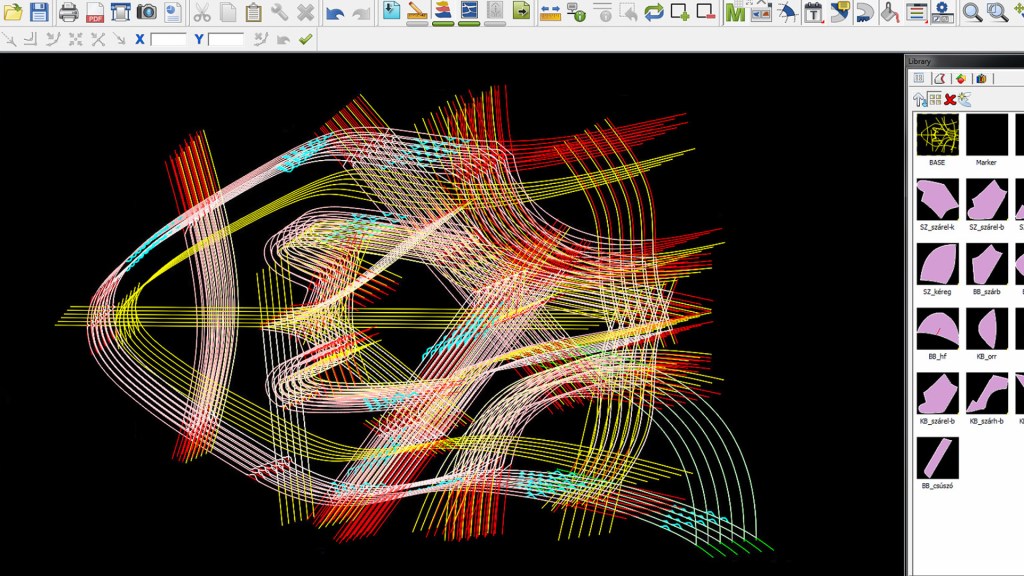The image size is (1024, 576).
Task: Confirm with the green checkmark
Action: tap(305, 39)
